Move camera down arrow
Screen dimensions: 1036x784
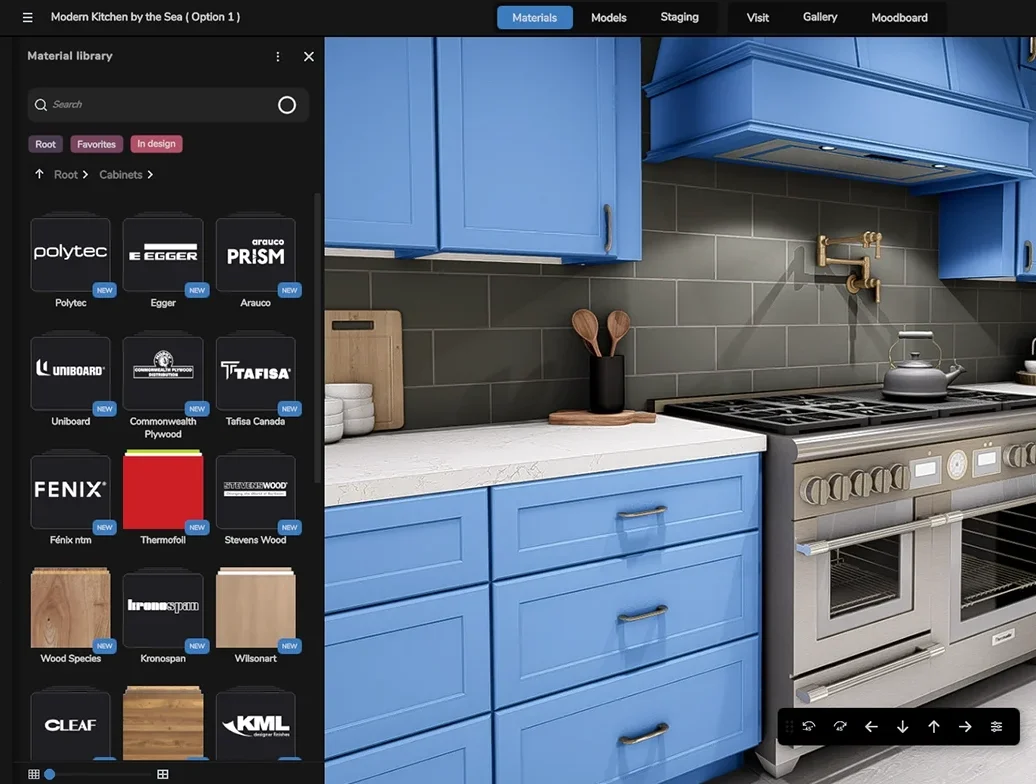tap(903, 727)
